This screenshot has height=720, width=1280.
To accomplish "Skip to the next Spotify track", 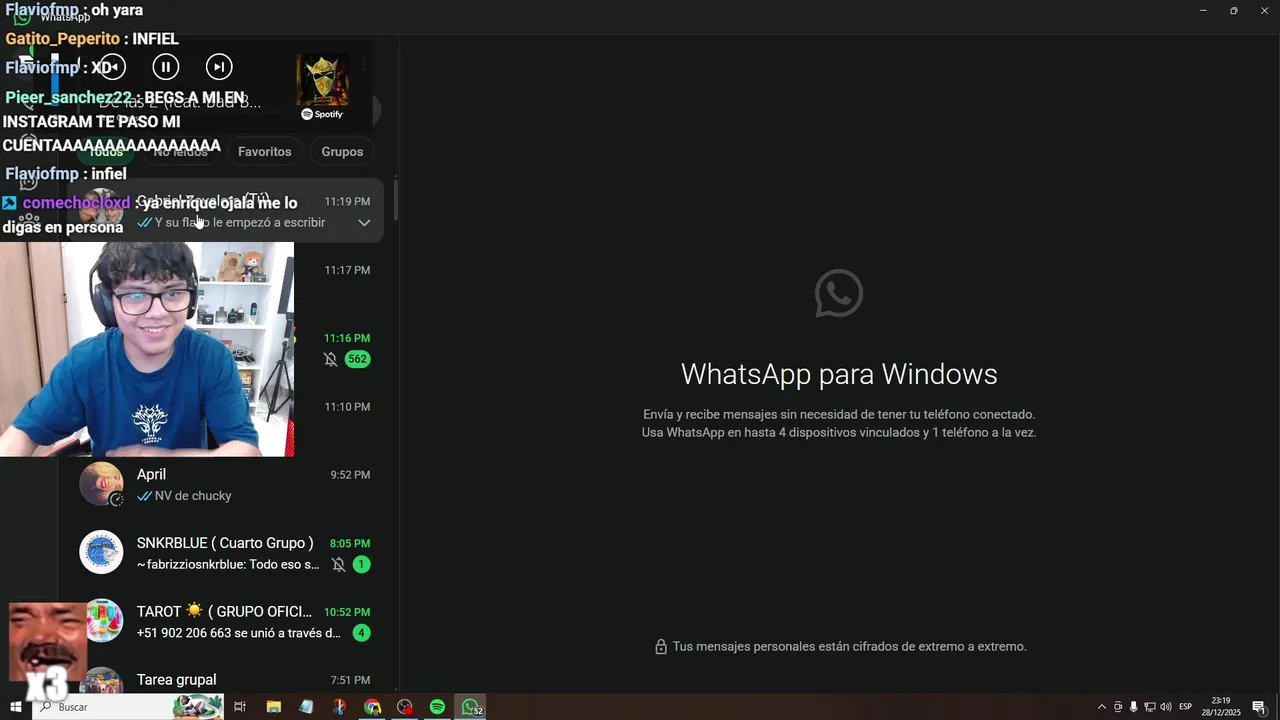I will click(x=219, y=67).
